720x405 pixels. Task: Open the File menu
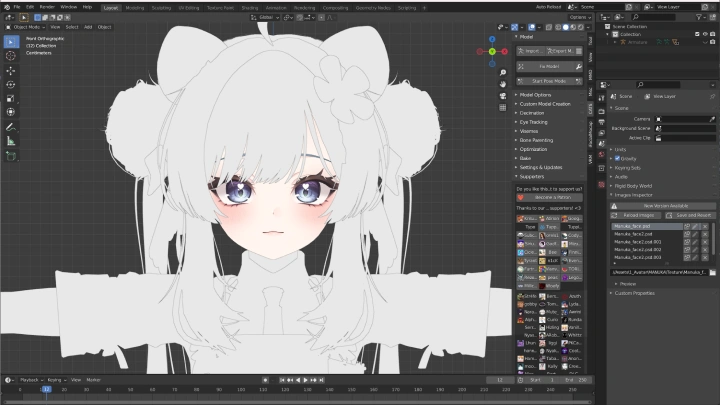(x=17, y=7)
